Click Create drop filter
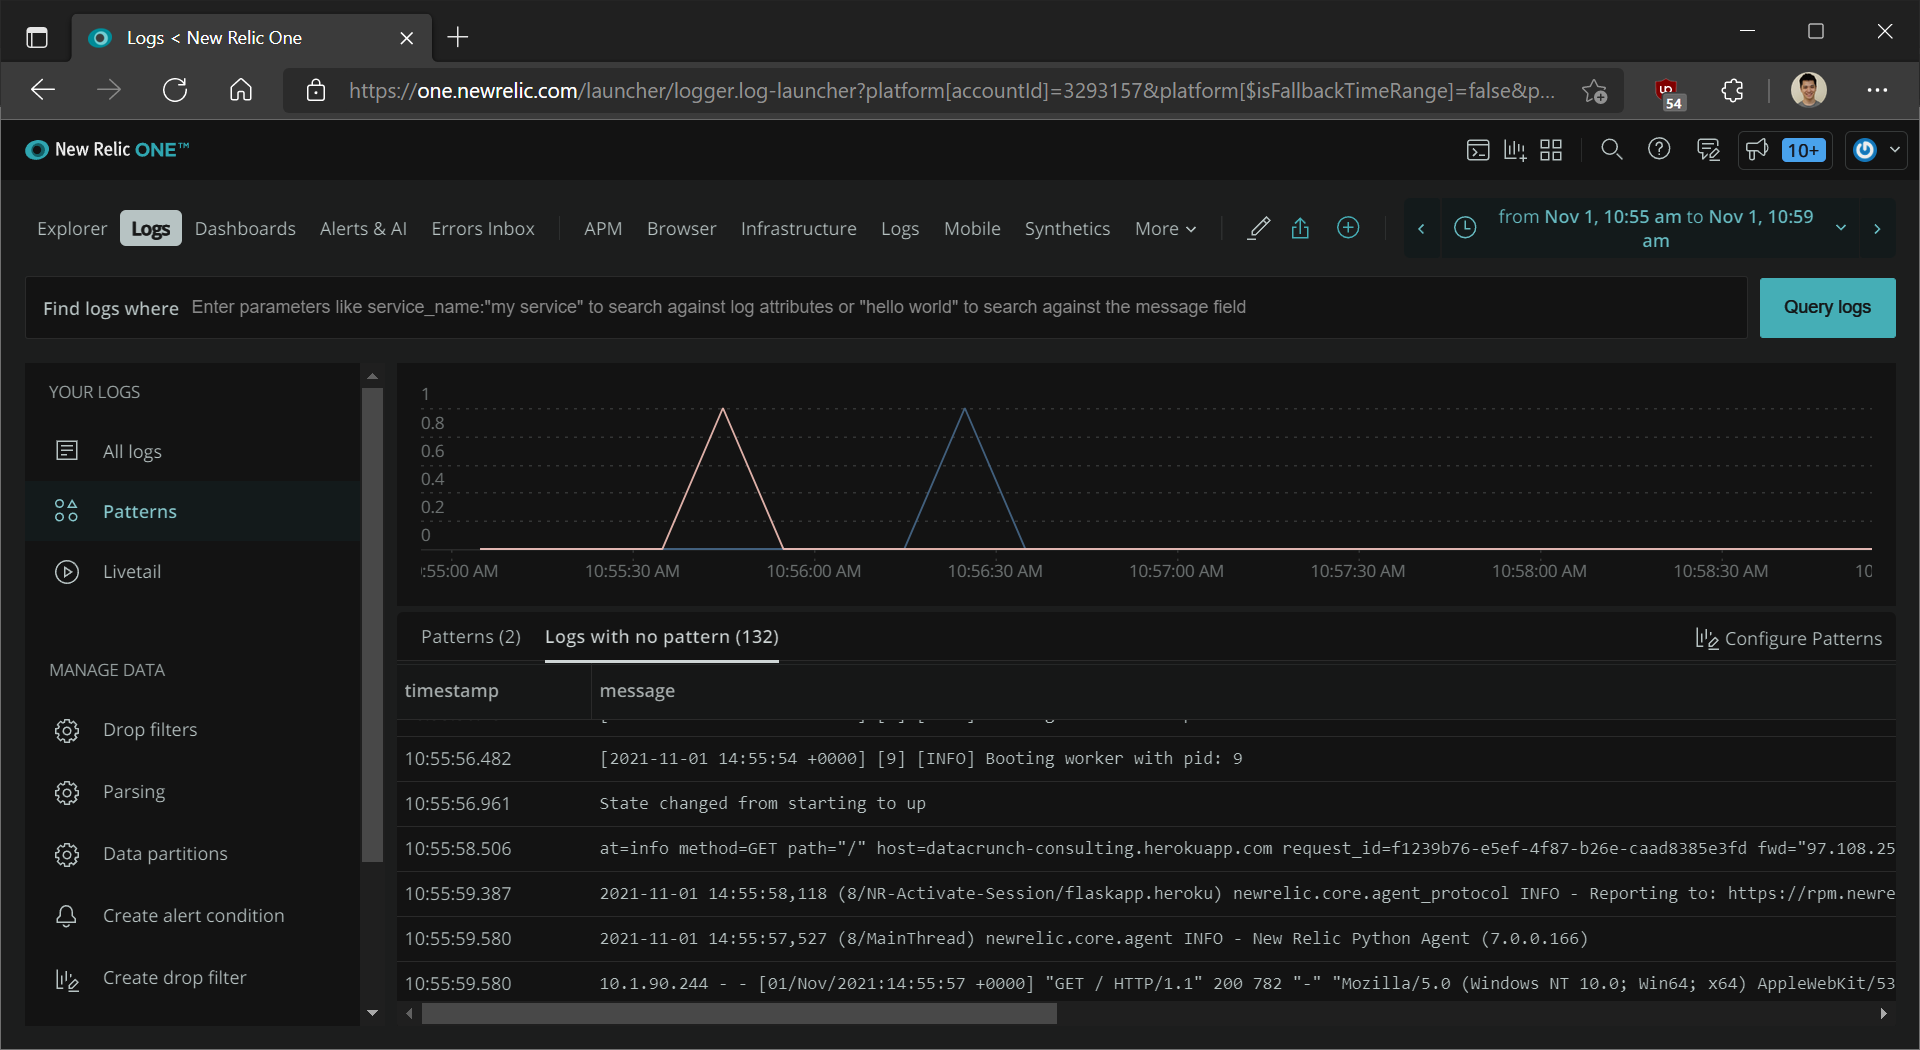 click(193, 978)
